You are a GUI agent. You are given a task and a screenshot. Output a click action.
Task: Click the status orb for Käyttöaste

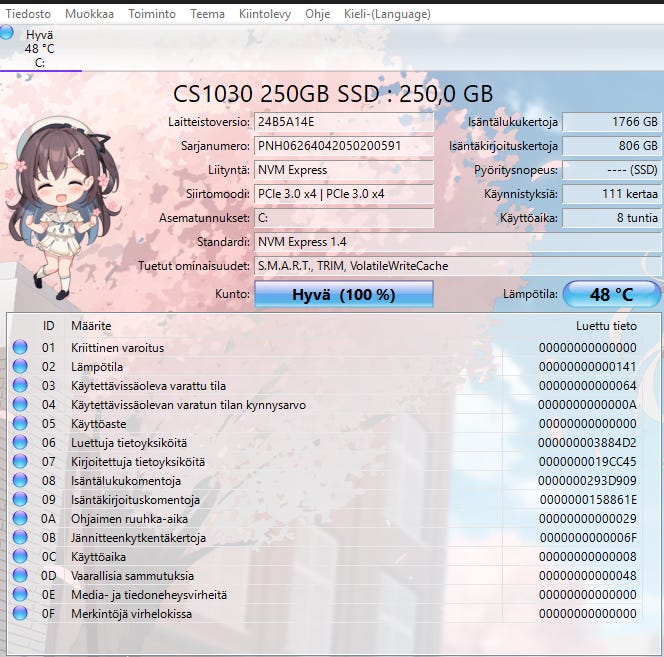tap(20, 424)
